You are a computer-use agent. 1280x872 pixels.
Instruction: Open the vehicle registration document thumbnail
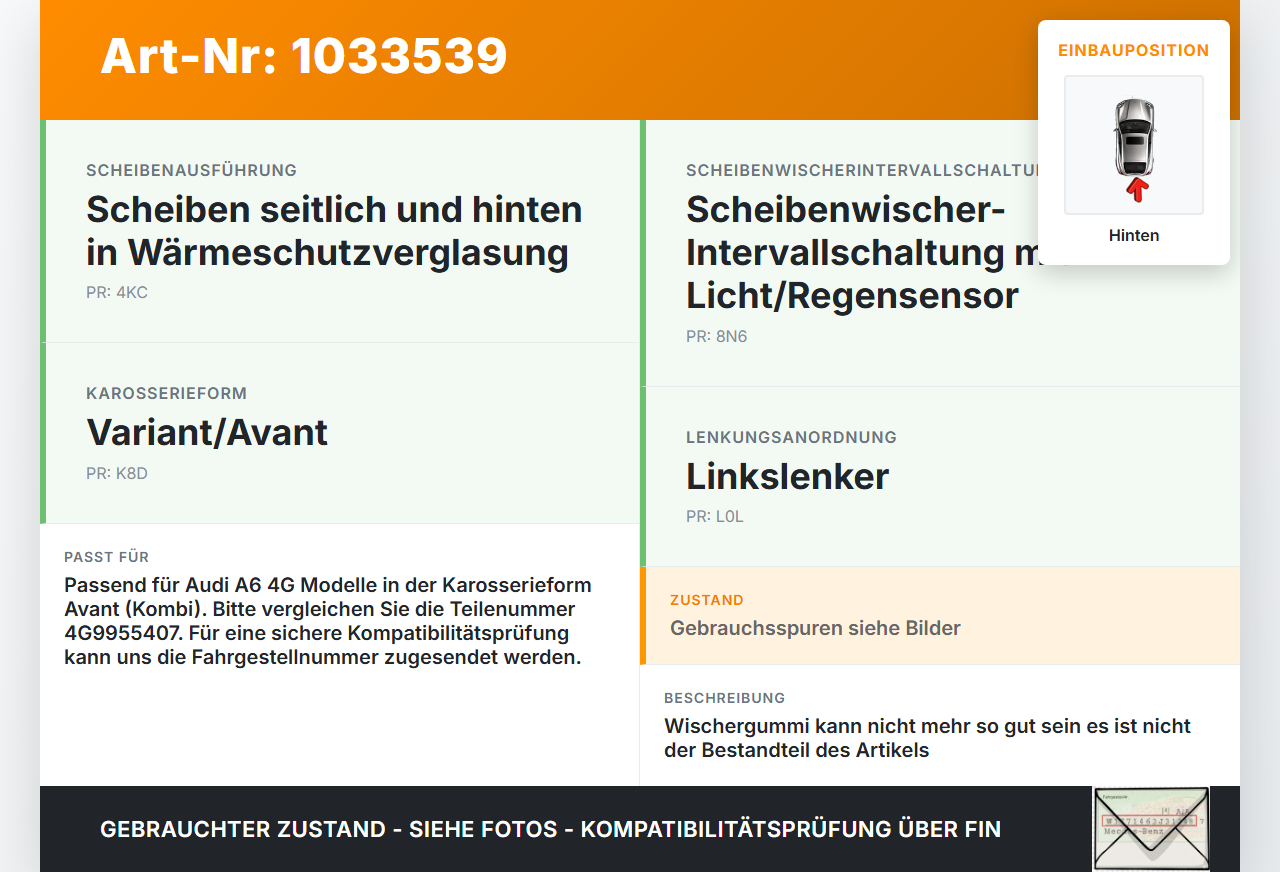point(1151,829)
